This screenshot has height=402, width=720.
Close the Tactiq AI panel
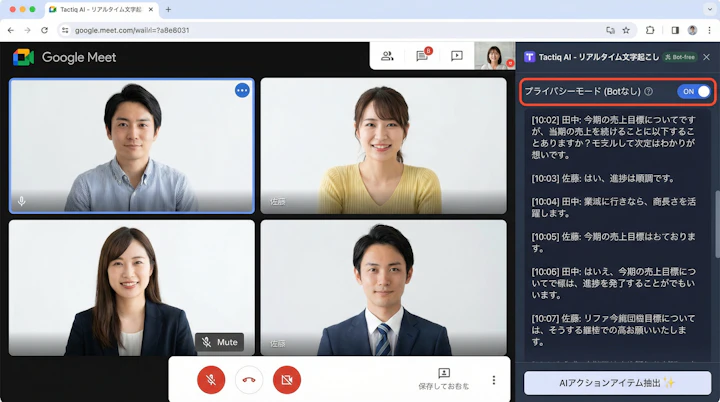(706, 57)
